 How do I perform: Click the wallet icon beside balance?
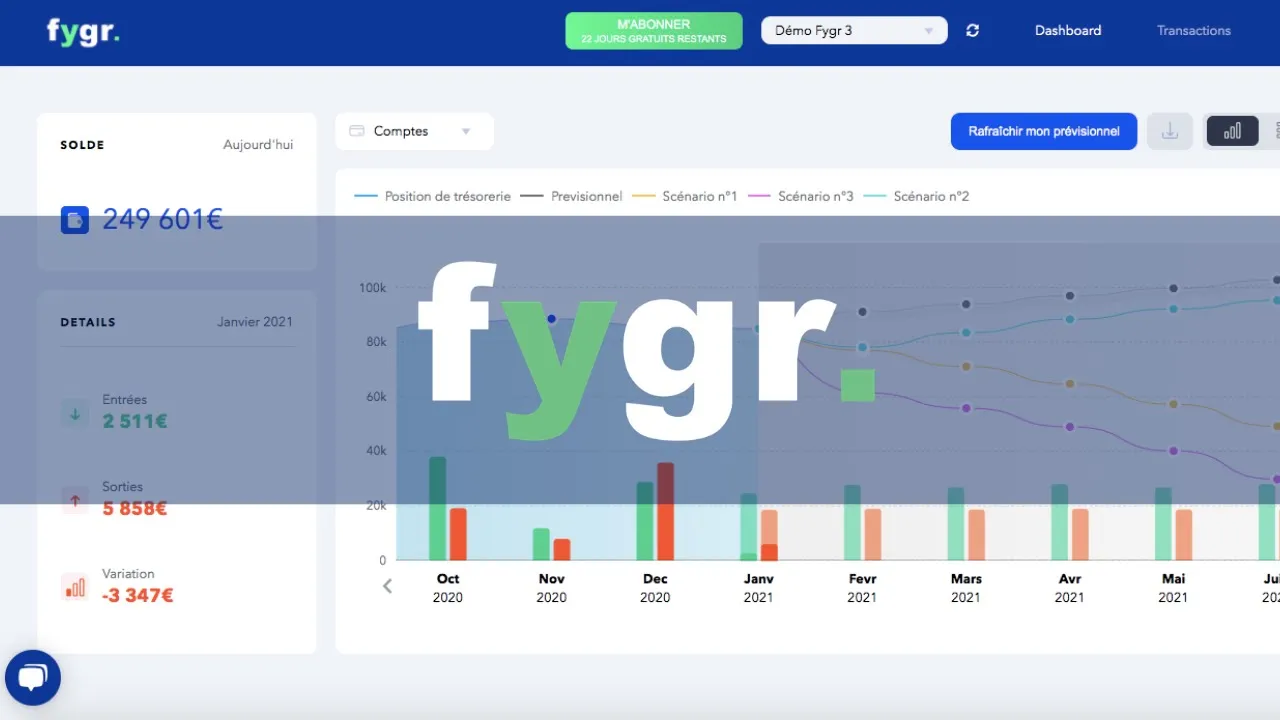tap(75, 220)
